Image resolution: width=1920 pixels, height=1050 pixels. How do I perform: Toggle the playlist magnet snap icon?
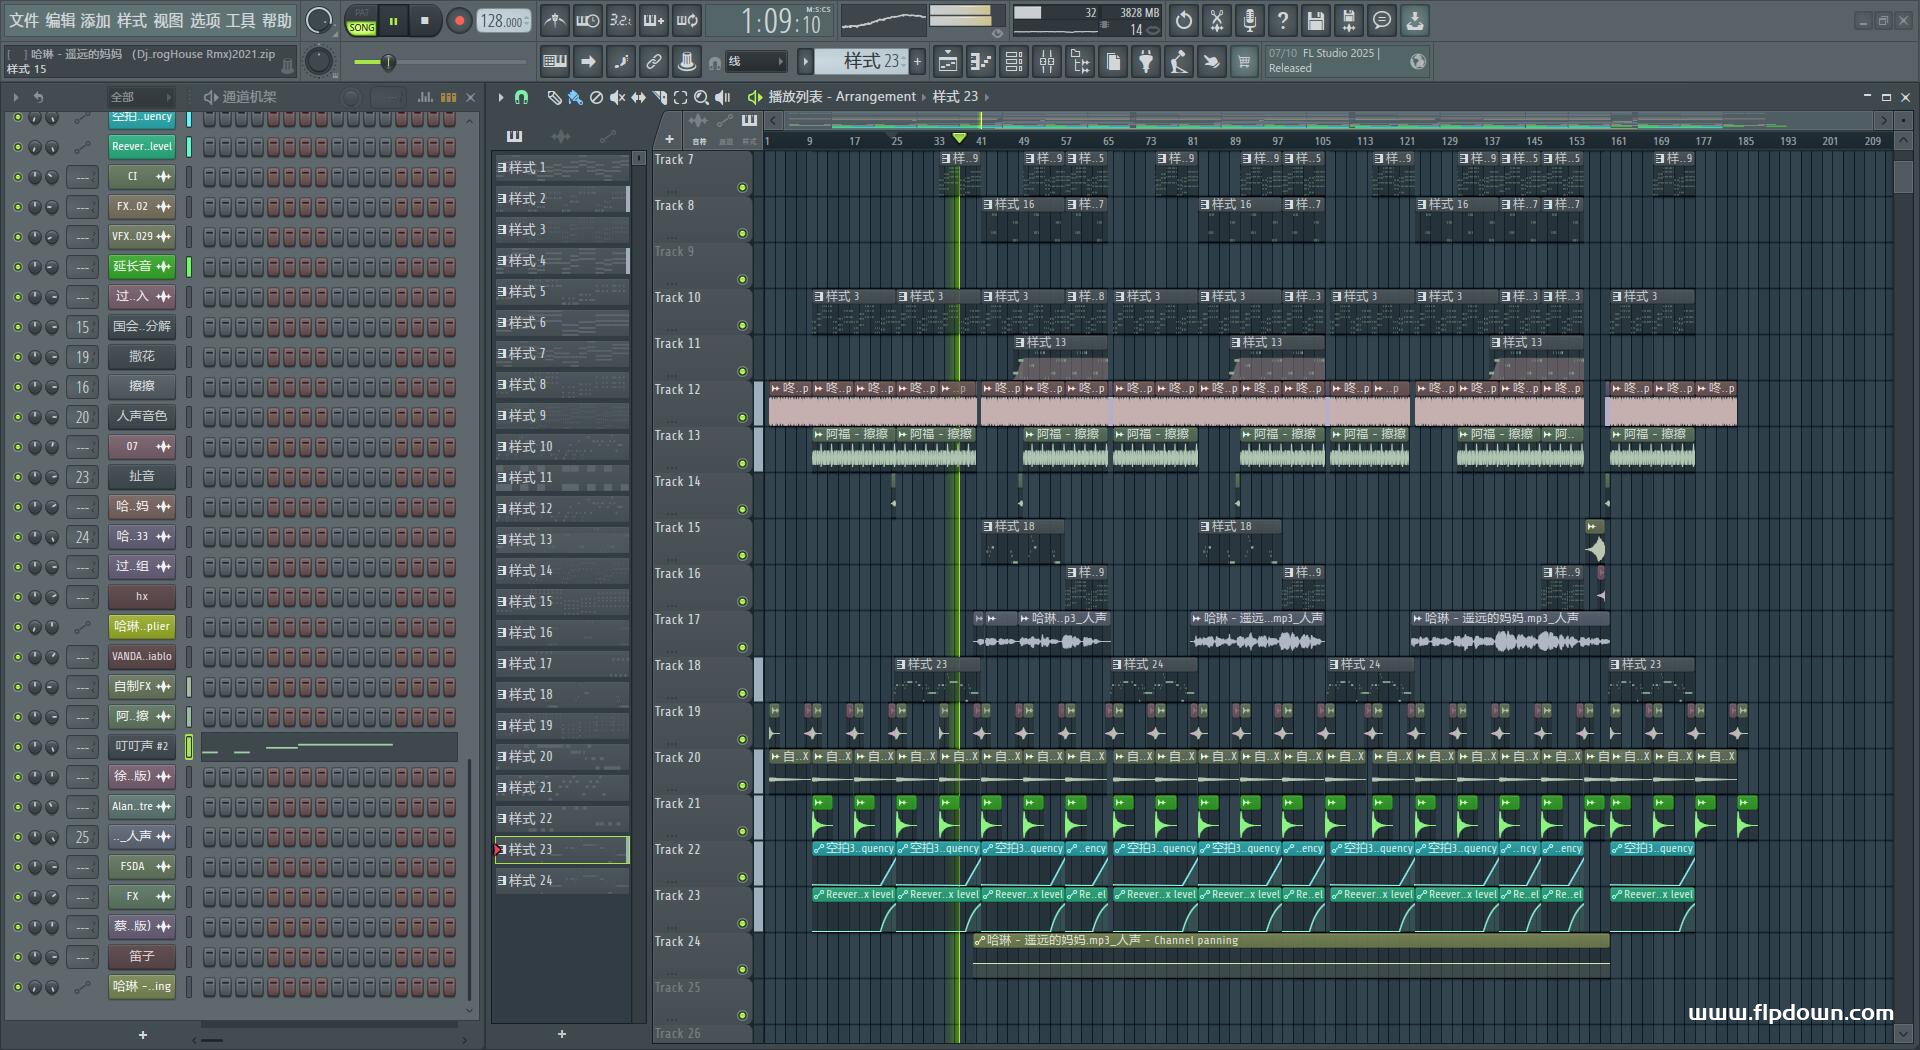521,97
